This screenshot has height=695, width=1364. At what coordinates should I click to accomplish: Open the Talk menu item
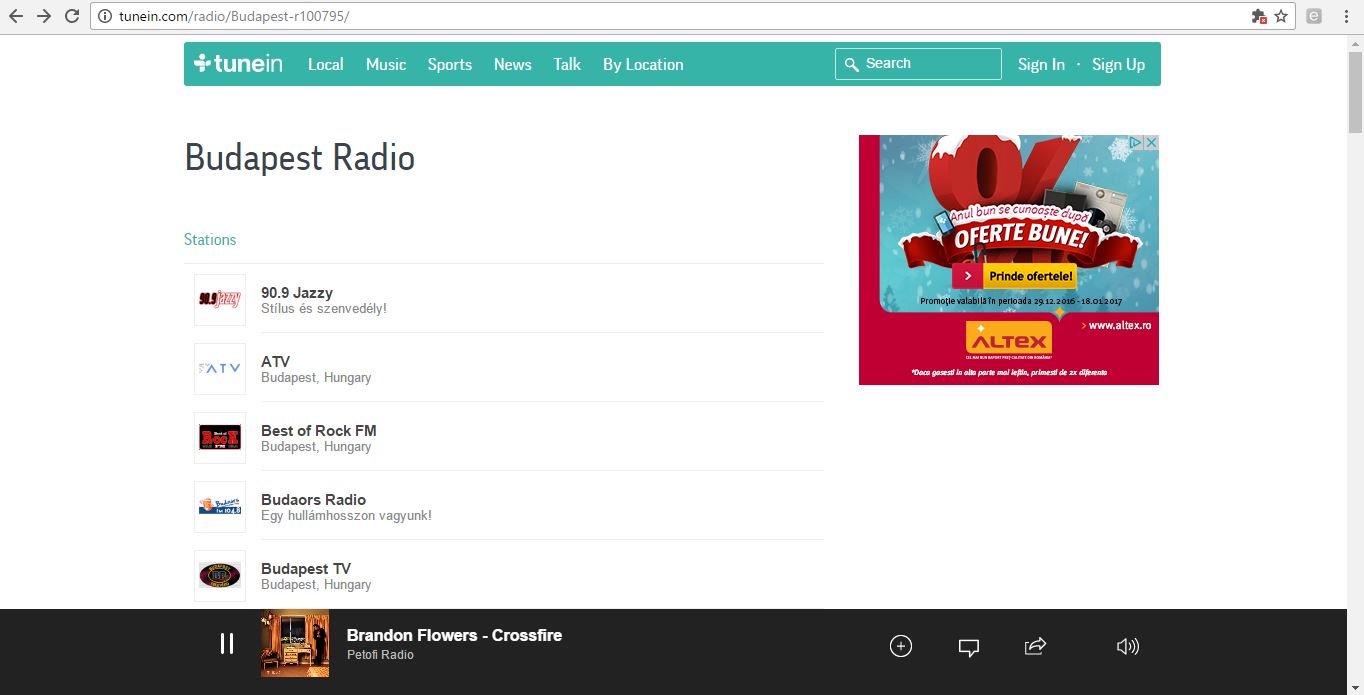tap(567, 64)
